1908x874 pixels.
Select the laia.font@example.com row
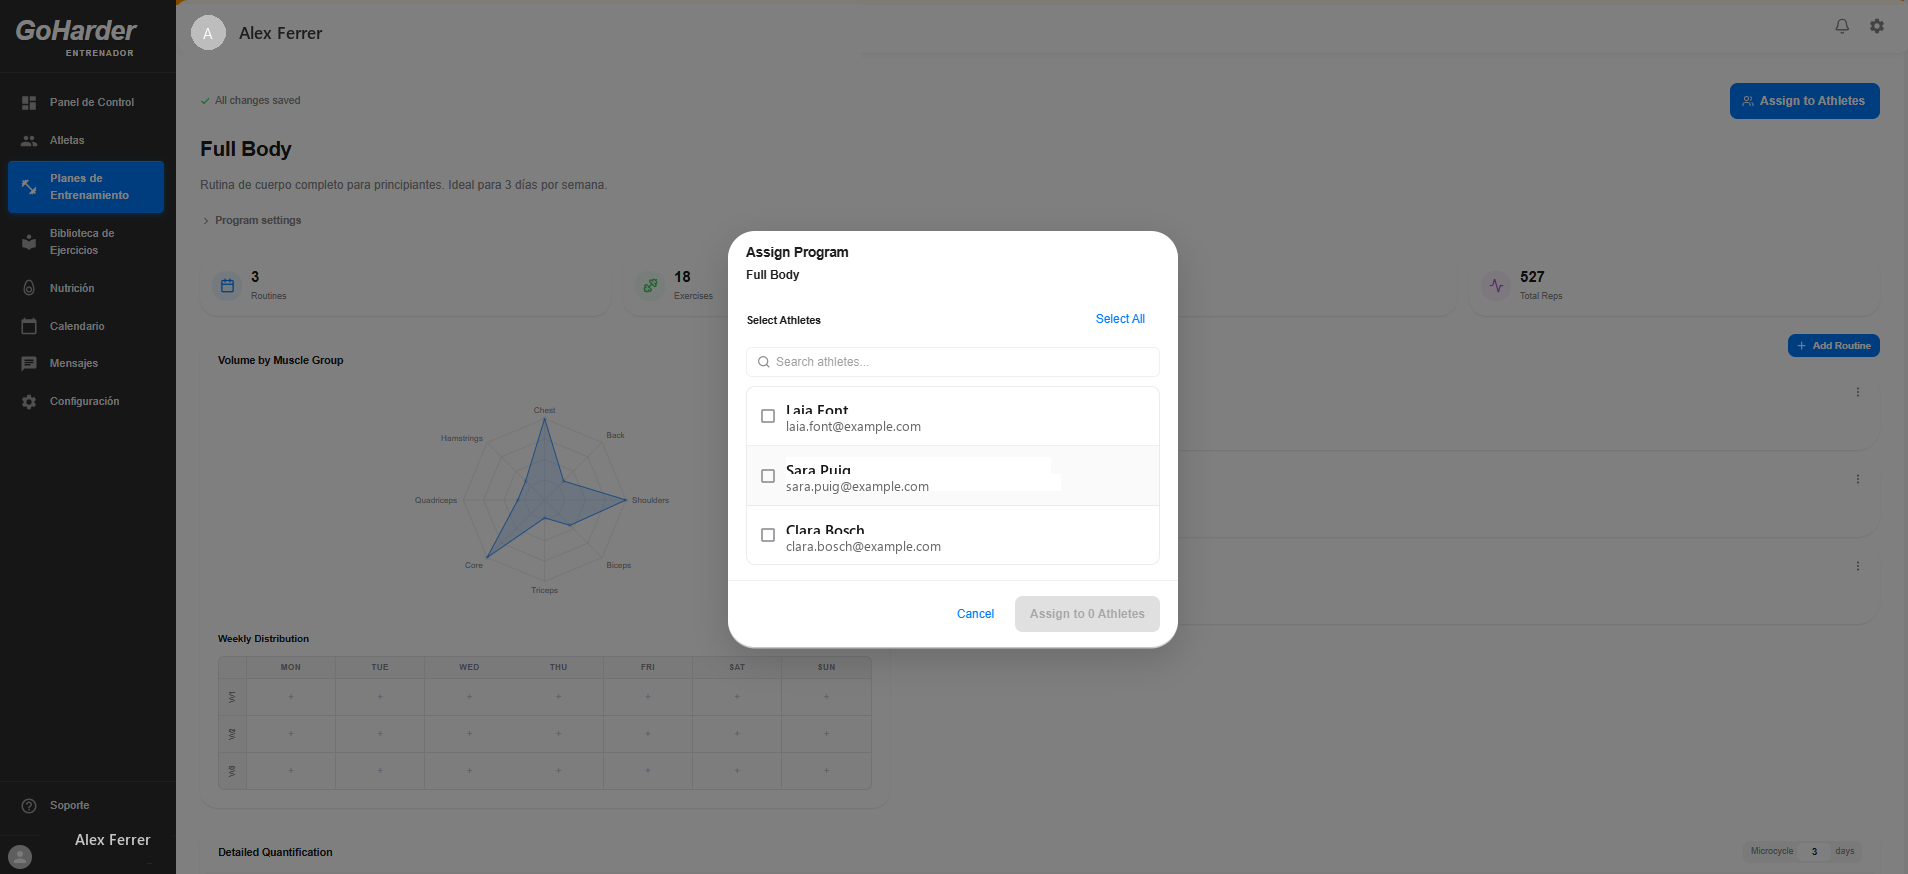953,416
